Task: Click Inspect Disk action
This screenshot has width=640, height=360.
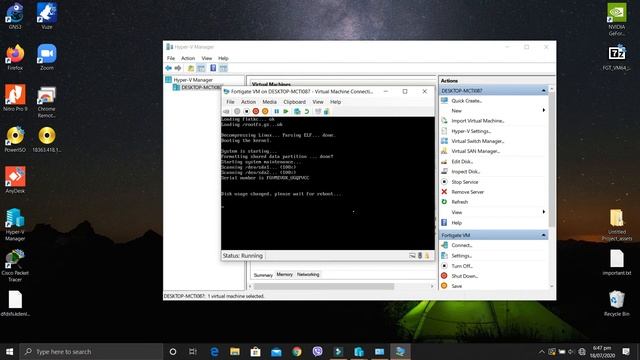Action: click(466, 172)
